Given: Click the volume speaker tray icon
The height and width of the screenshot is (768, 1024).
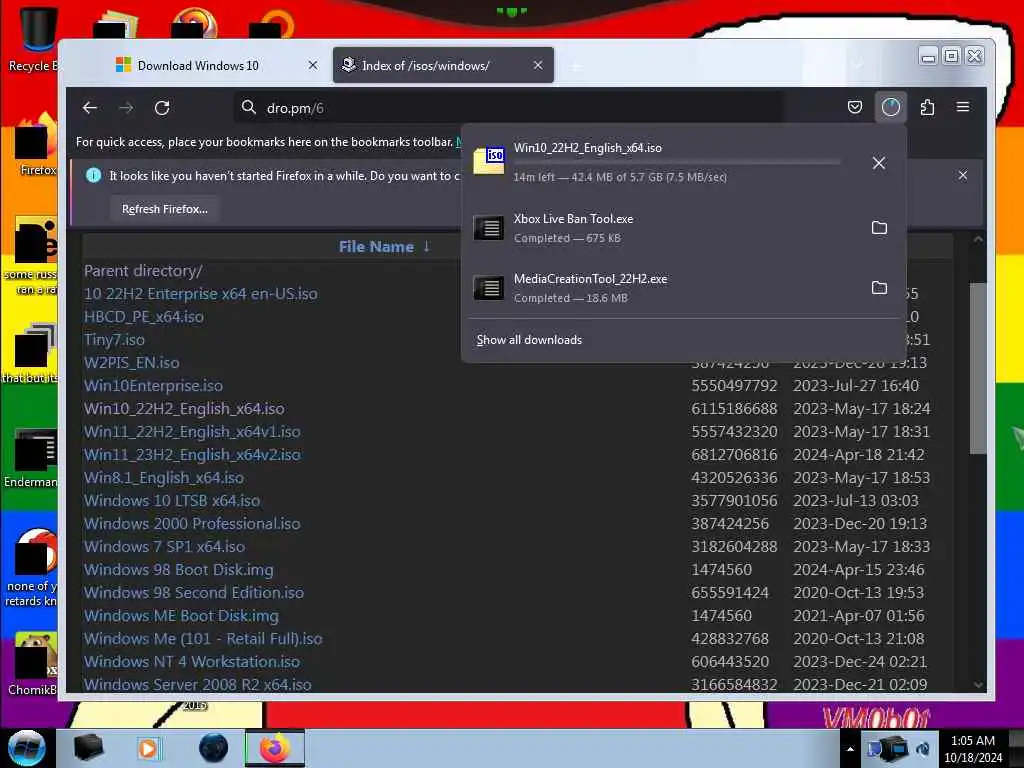Looking at the screenshot, I should pyautogui.click(x=923, y=749).
